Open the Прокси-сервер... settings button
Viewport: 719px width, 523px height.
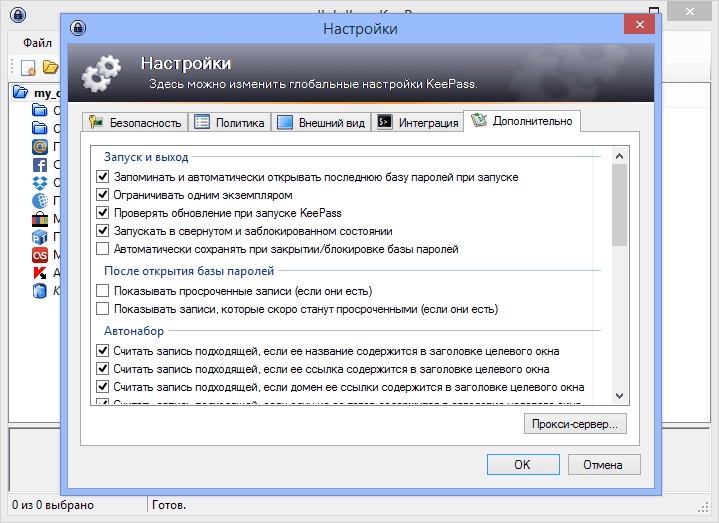tap(575, 424)
